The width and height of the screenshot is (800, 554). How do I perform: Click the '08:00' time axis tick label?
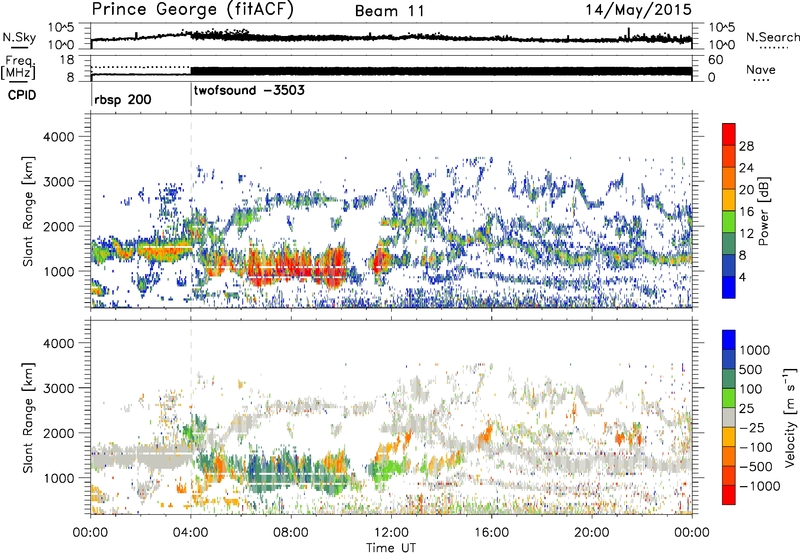291,533
